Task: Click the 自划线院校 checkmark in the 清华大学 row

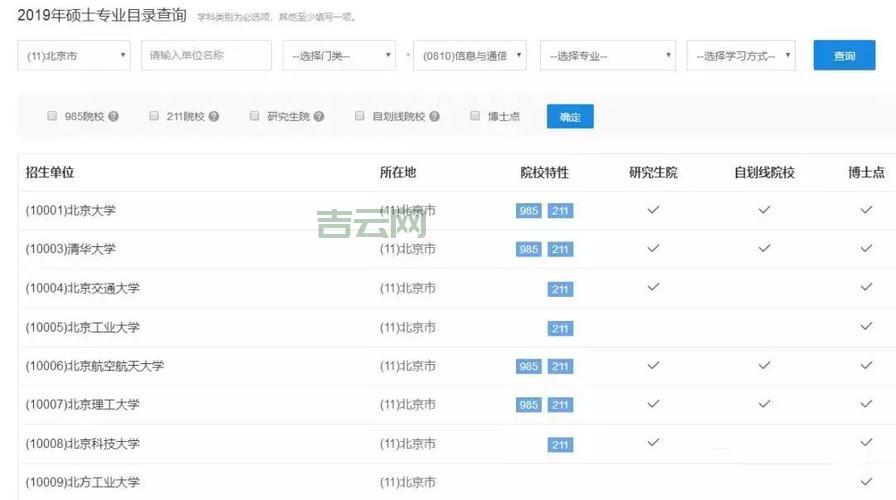Action: coord(764,248)
